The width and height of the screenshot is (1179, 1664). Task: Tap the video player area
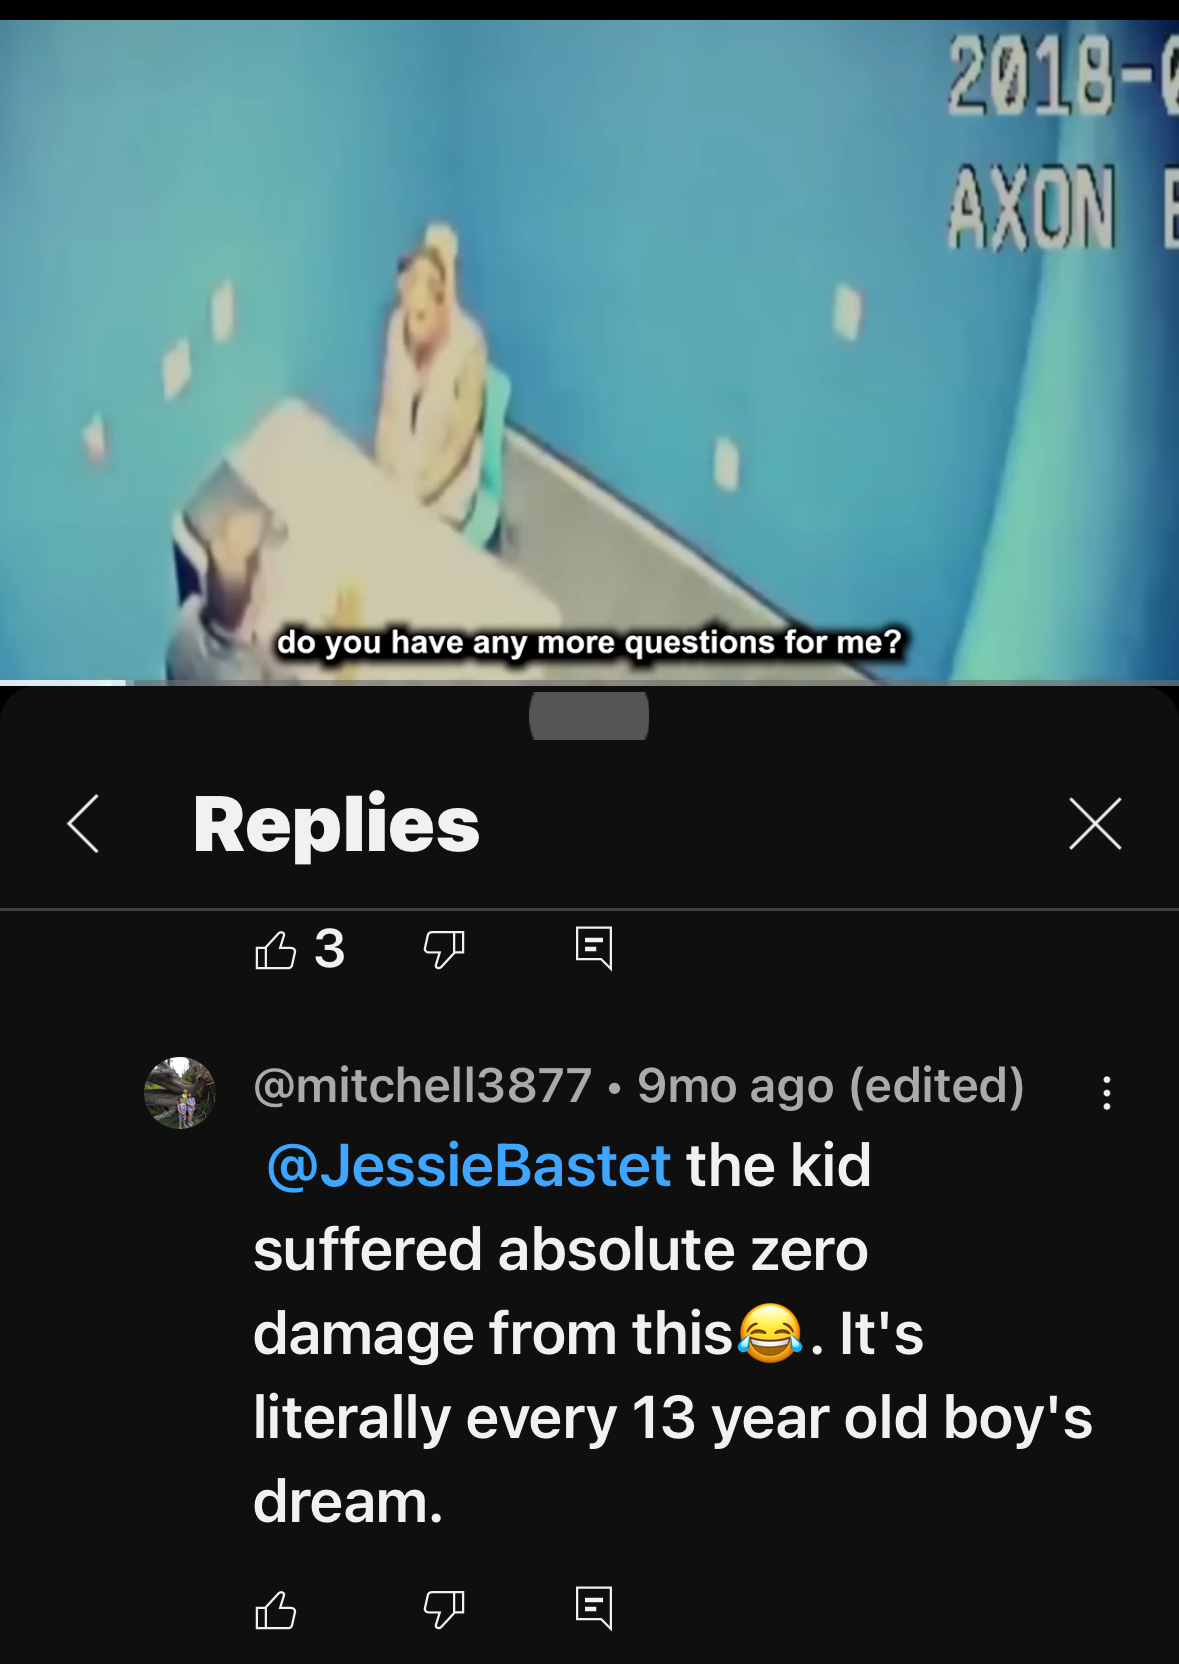point(589,350)
